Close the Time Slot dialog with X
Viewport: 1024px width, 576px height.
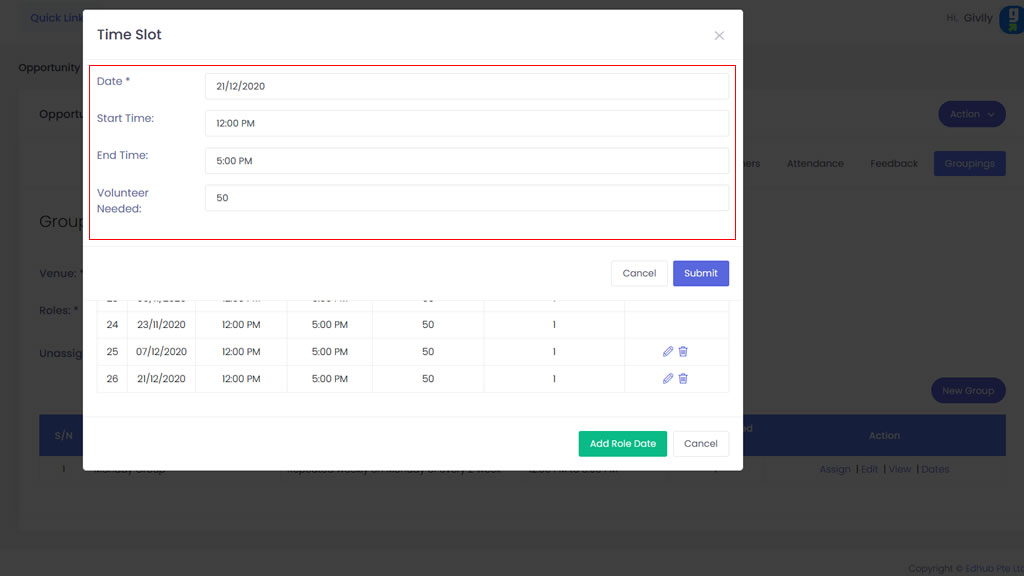tap(719, 35)
